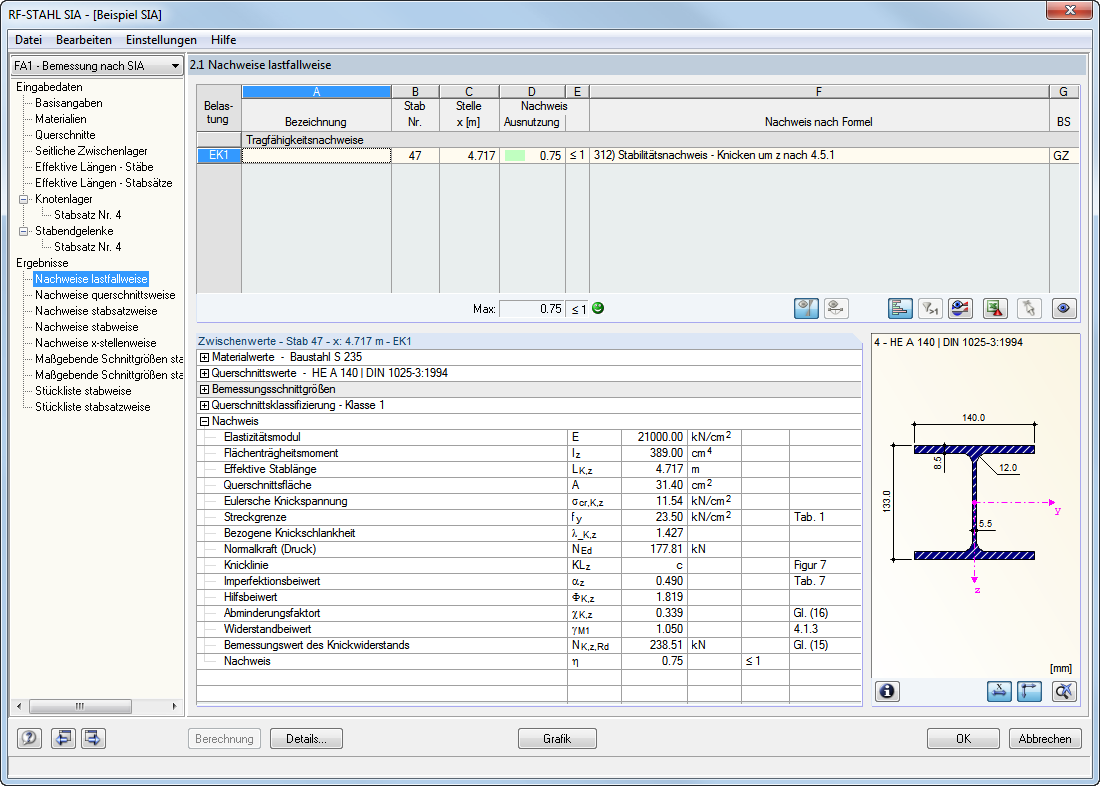Image resolution: width=1100 pixels, height=786 pixels.
Task: Open the FA1 - Bemessung nach SIA dropdown
Action: (x=97, y=65)
